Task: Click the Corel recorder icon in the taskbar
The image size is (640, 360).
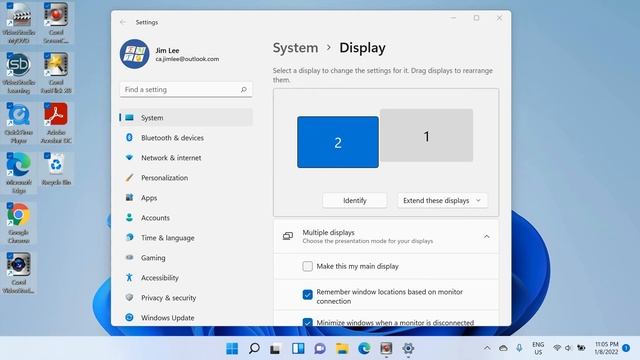Action: (x=386, y=349)
